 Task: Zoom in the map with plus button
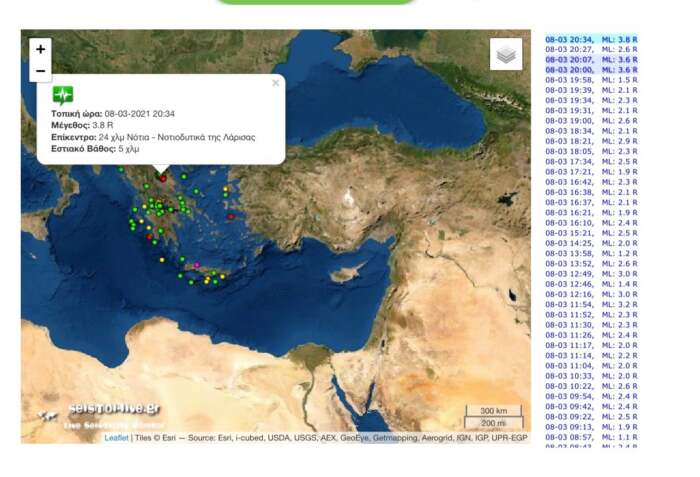pyautogui.click(x=40, y=49)
